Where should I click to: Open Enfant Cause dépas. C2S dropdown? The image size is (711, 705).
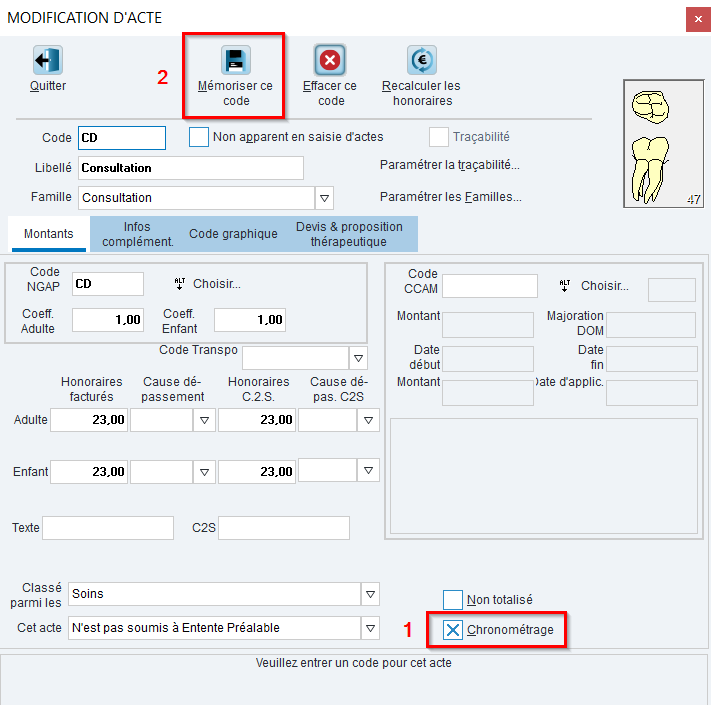[368, 470]
